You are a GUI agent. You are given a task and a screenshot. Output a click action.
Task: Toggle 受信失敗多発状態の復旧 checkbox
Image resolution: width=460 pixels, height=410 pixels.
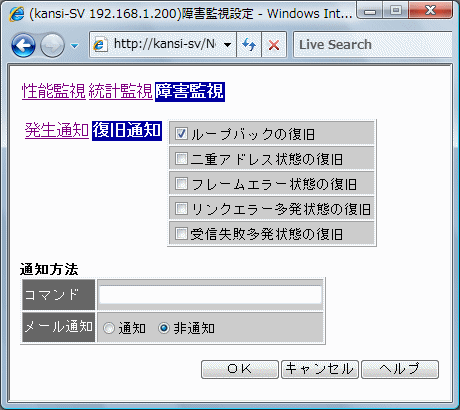click(181, 233)
